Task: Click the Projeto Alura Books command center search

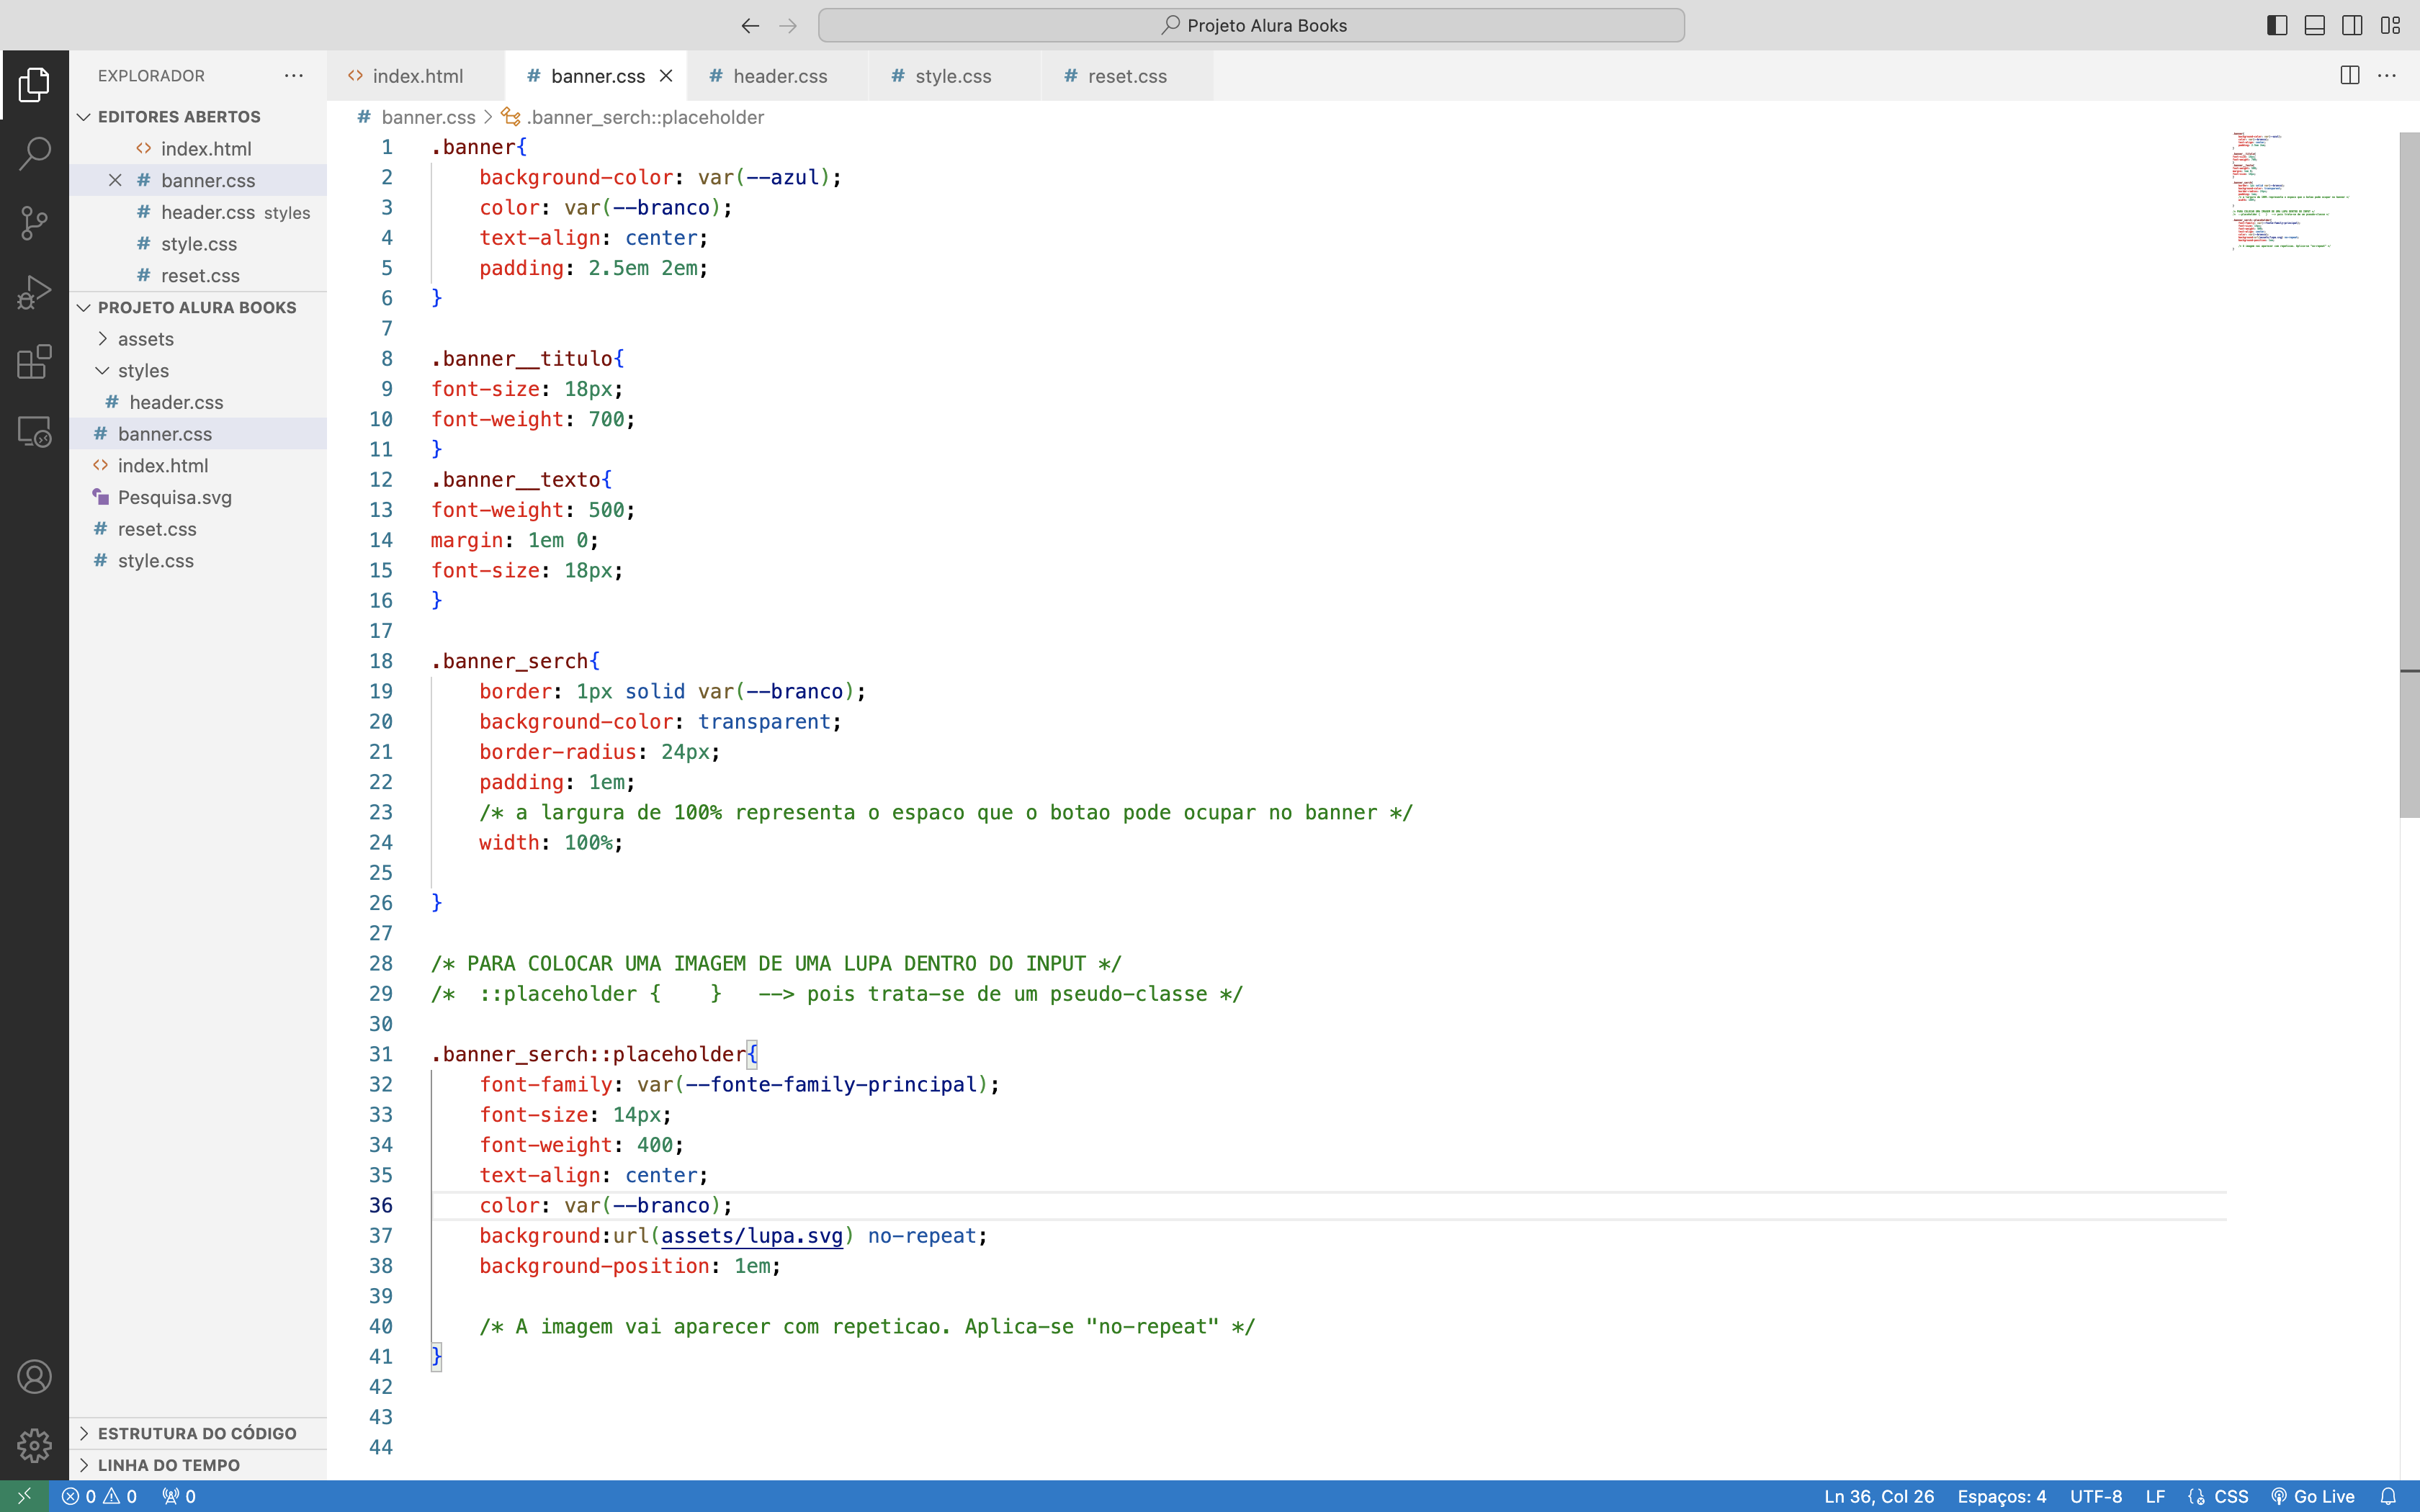Action: point(1251,25)
